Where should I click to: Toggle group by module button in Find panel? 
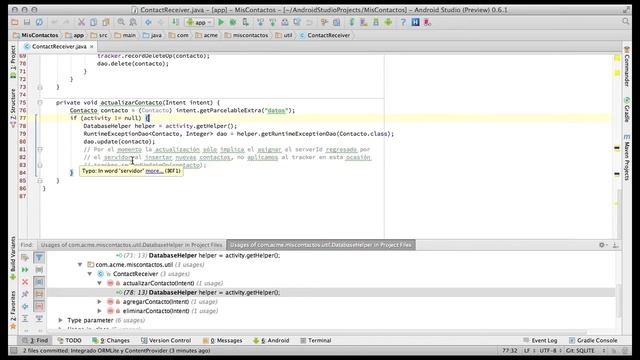(x=39, y=282)
